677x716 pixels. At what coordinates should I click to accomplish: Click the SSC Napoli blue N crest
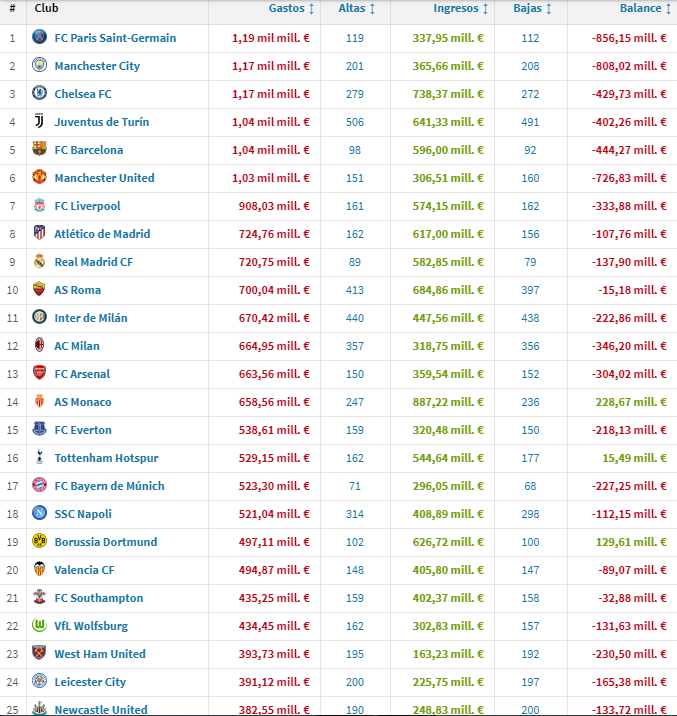[39, 513]
